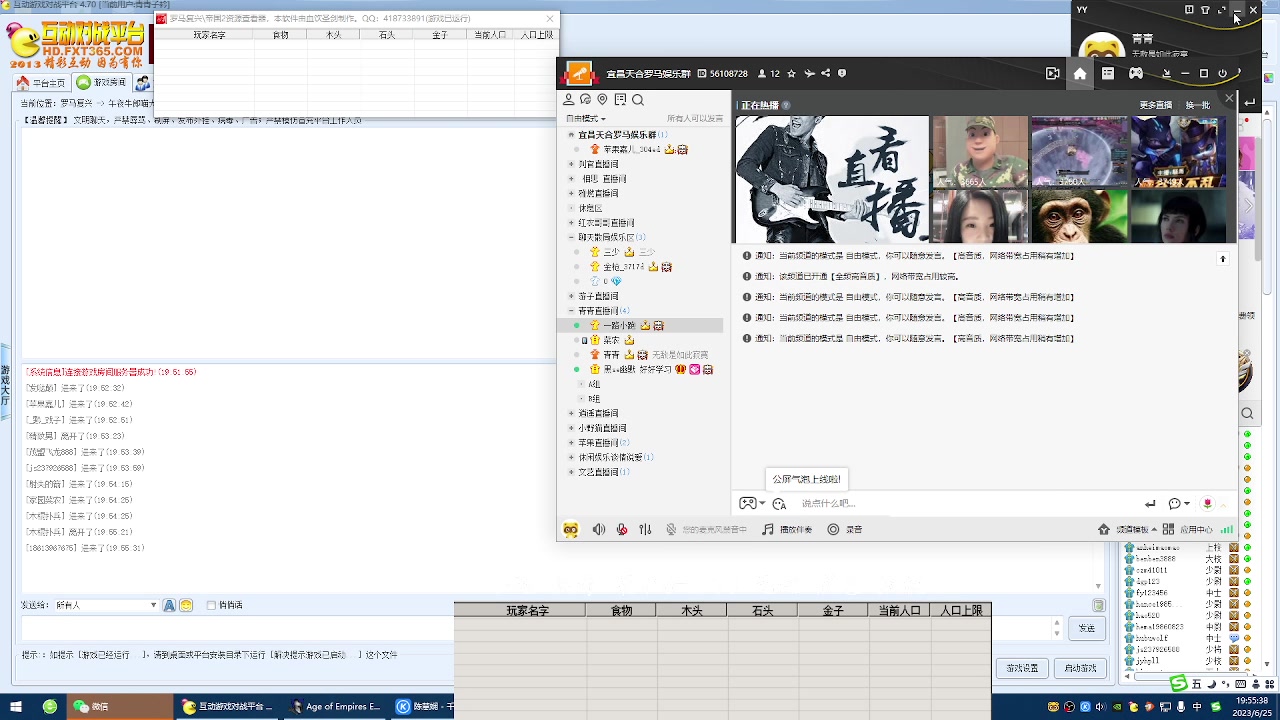
Task: Click the speech bubble icon above channel tree
Action: [x=586, y=100]
